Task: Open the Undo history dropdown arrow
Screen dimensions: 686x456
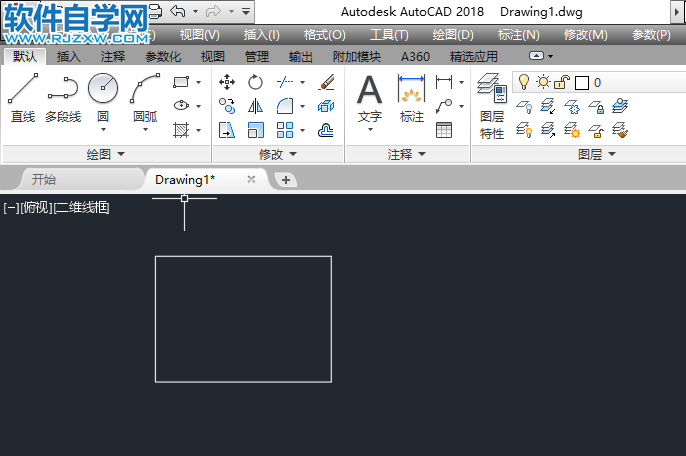Action: point(195,11)
